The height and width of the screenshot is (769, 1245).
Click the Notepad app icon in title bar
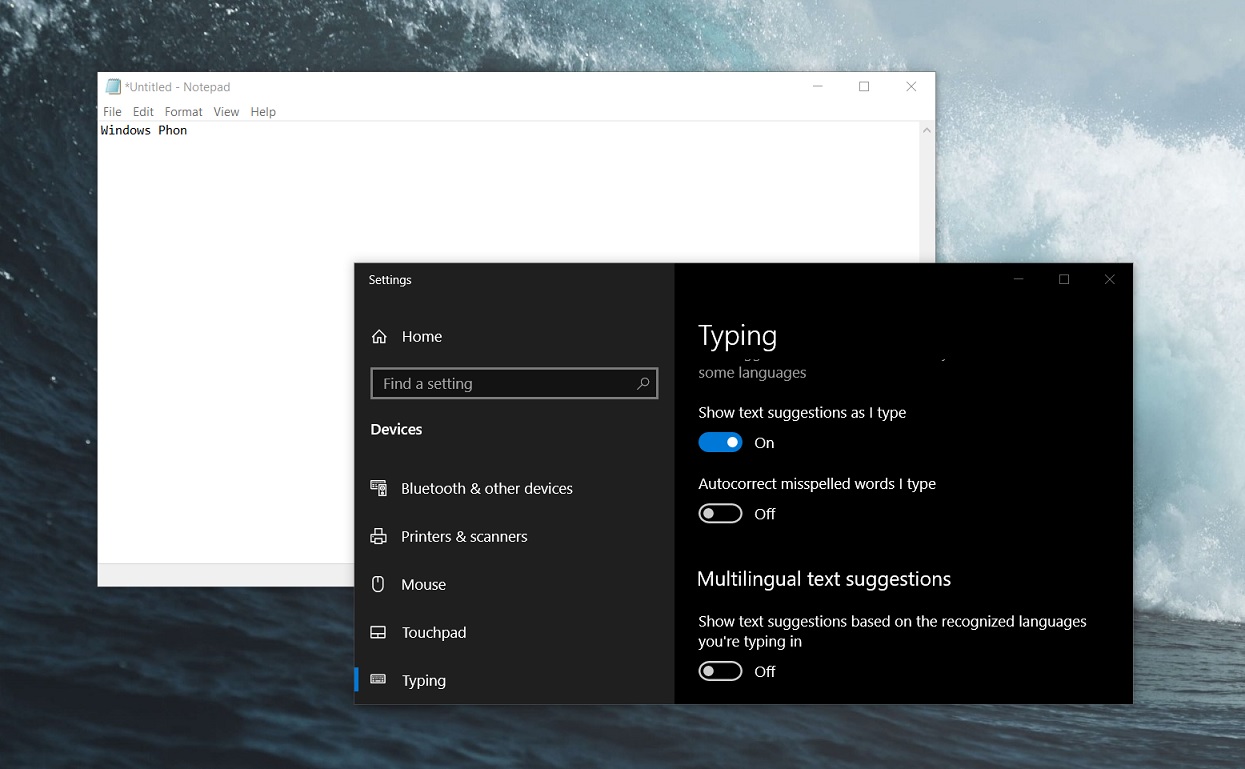pyautogui.click(x=113, y=87)
